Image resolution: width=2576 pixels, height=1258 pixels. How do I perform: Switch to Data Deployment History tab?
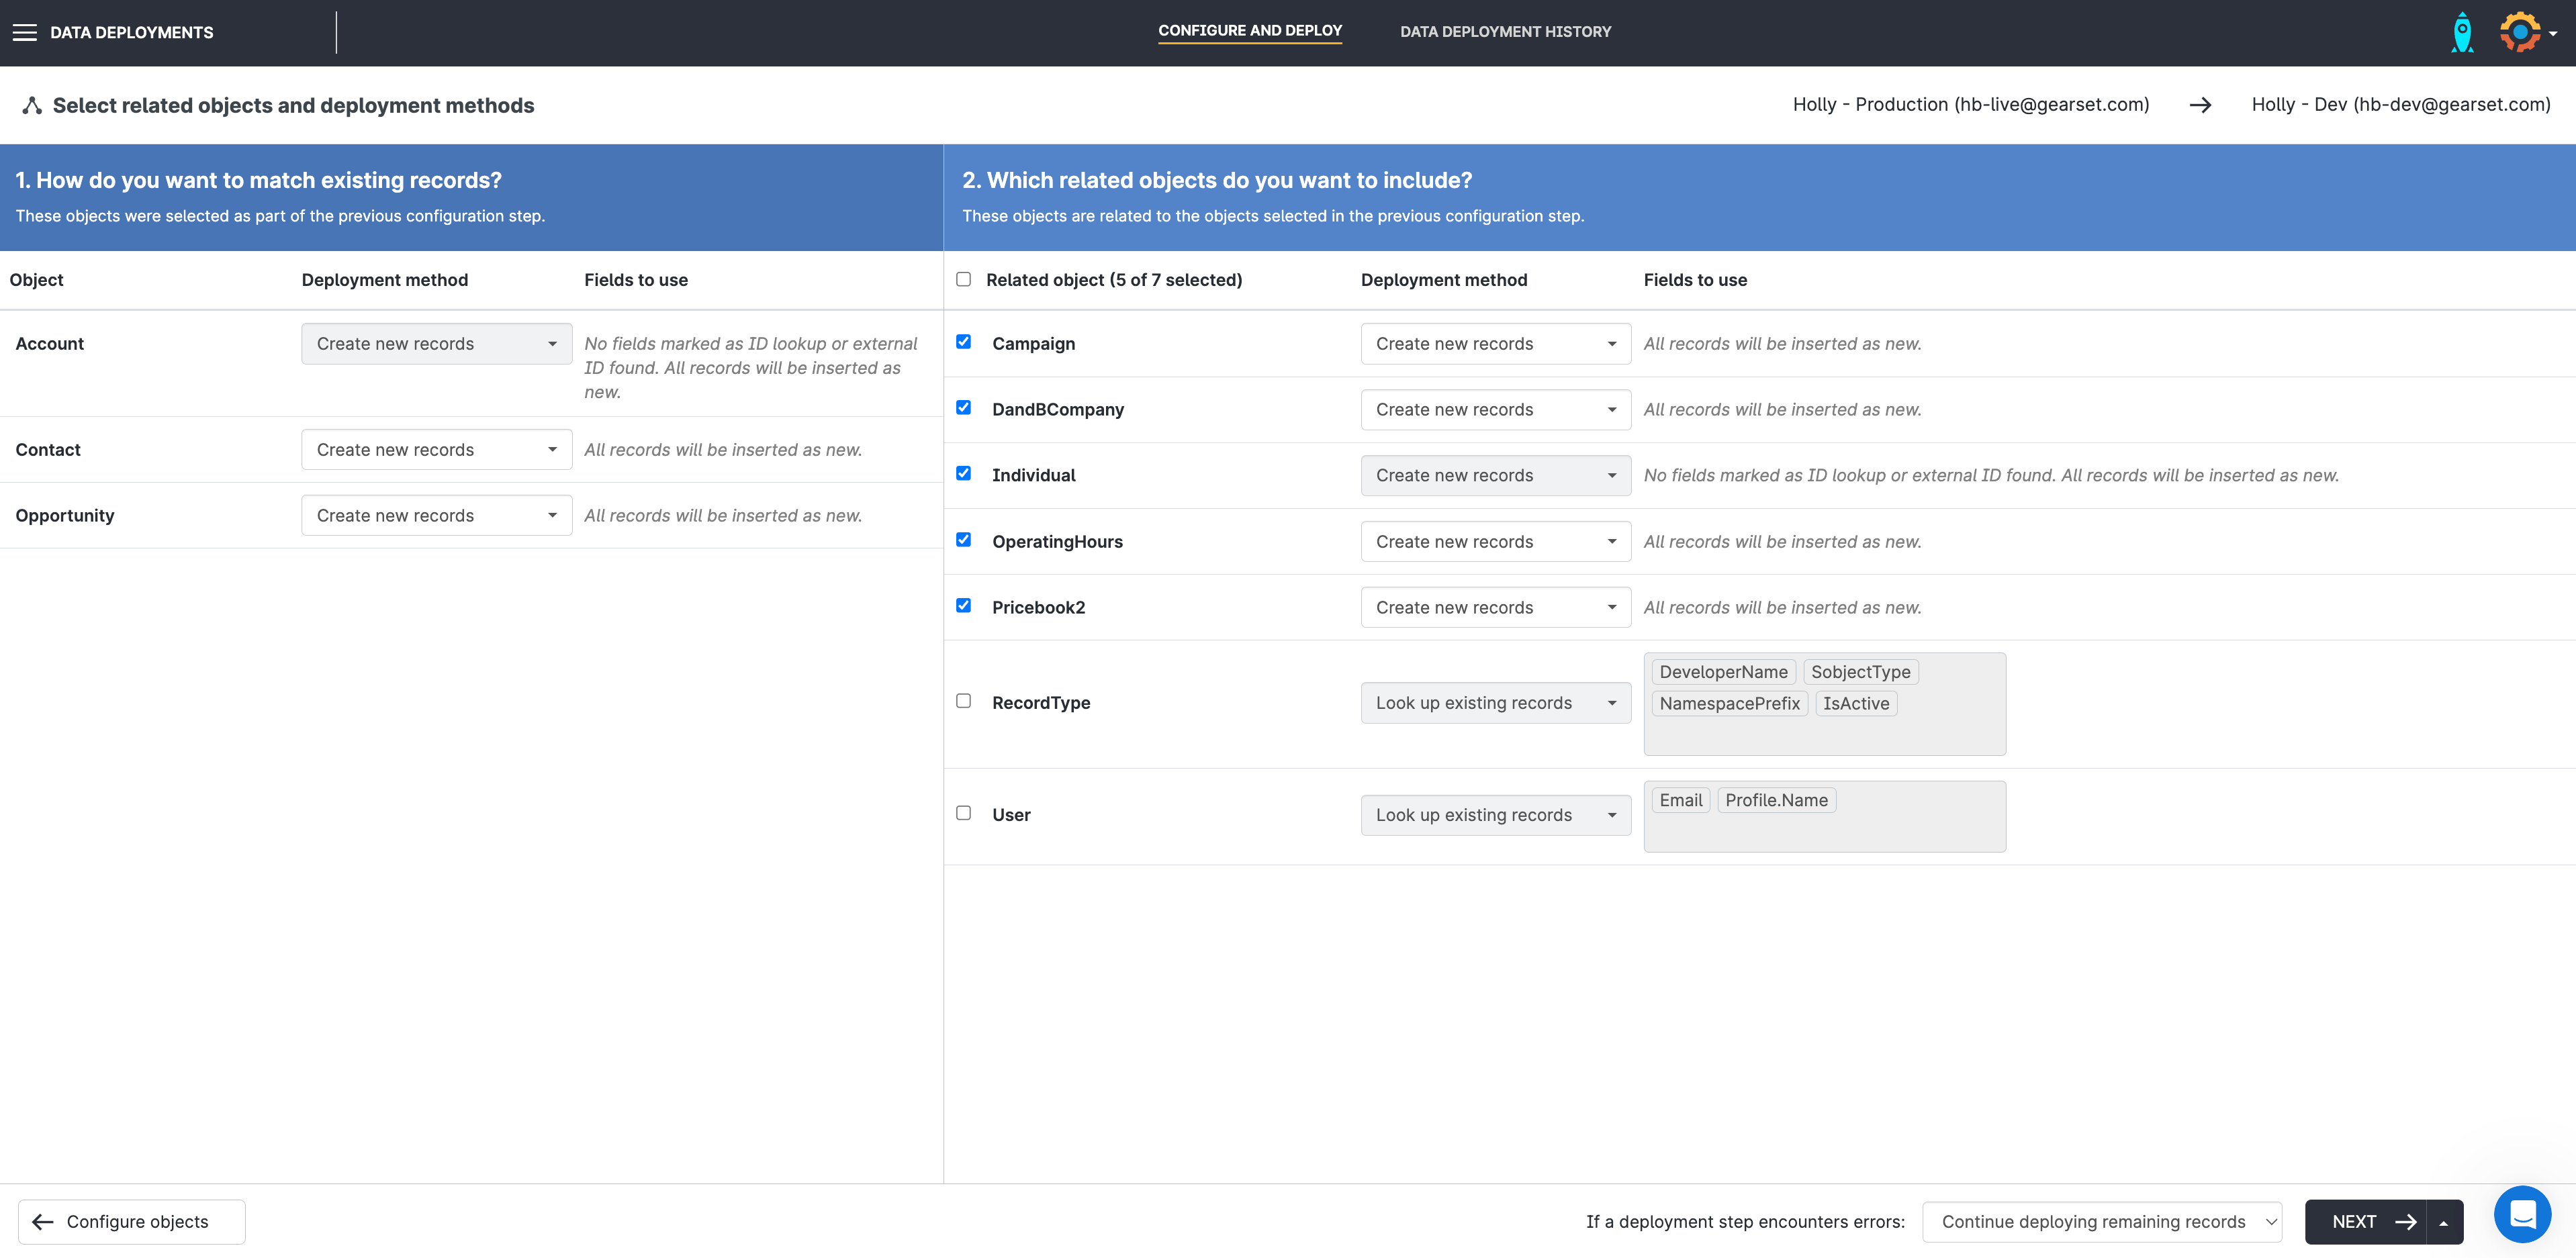pyautogui.click(x=1505, y=32)
